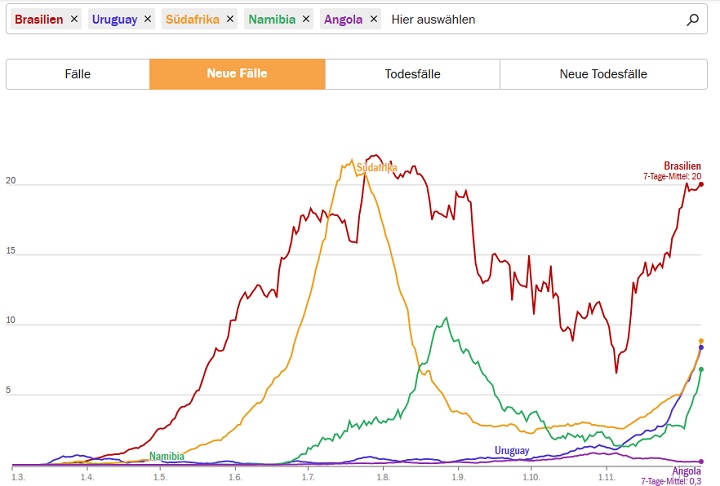Click the Uruguay label on chart
The image size is (720, 486).
[x=511, y=451]
